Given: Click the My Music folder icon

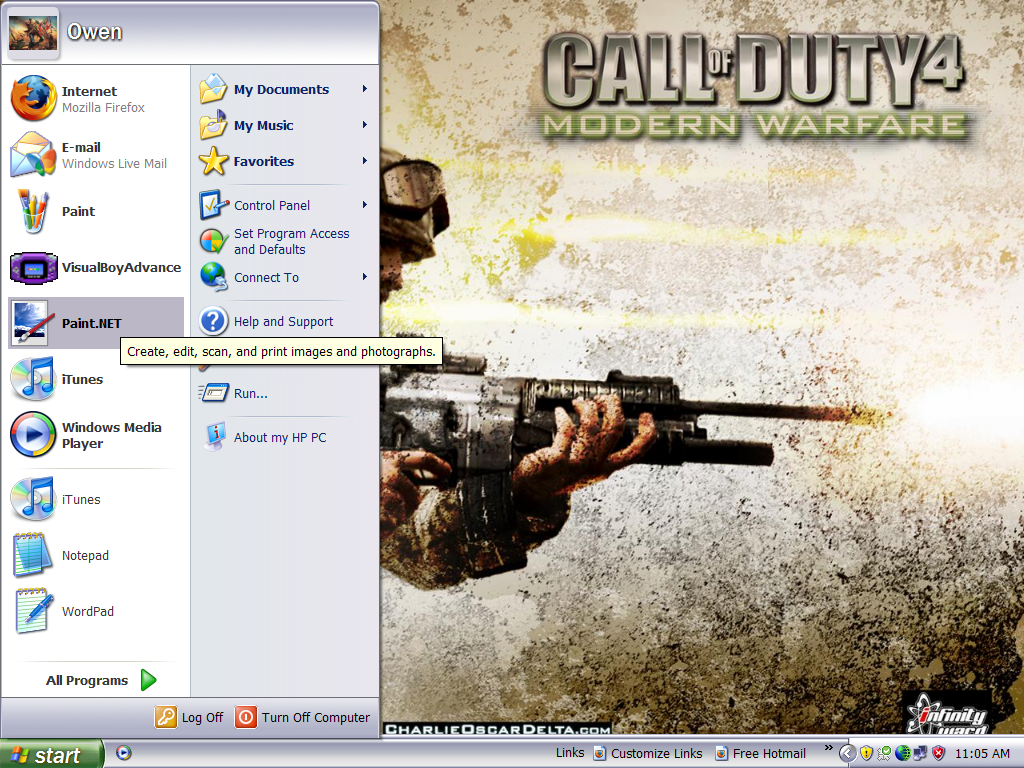Looking at the screenshot, I should click(x=213, y=125).
